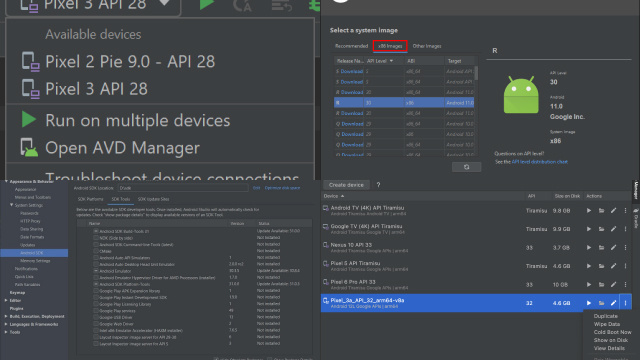Show Android TV (4K) AVD folder on disk

601,211
